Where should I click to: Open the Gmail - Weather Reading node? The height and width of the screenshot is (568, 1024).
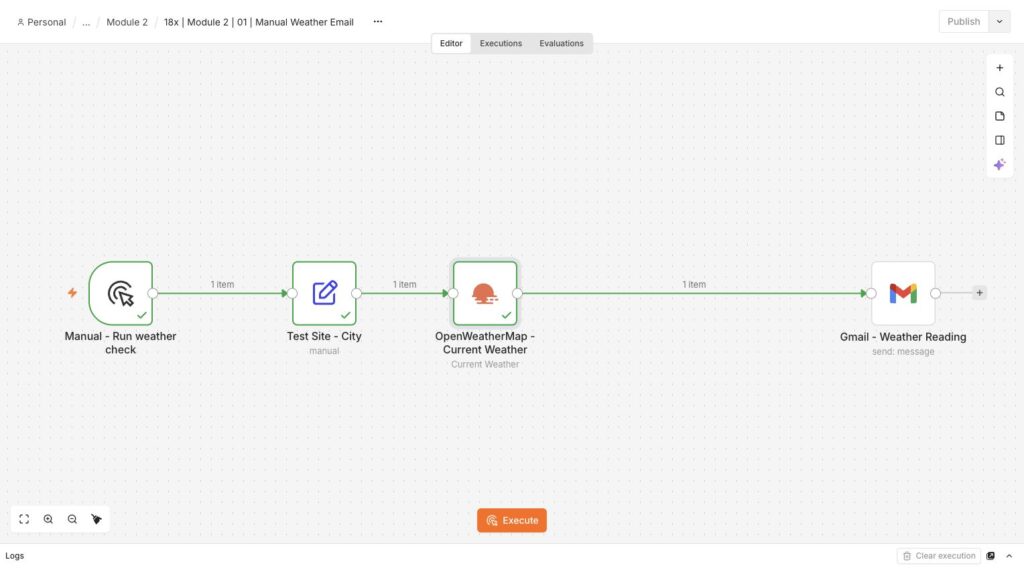[903, 293]
